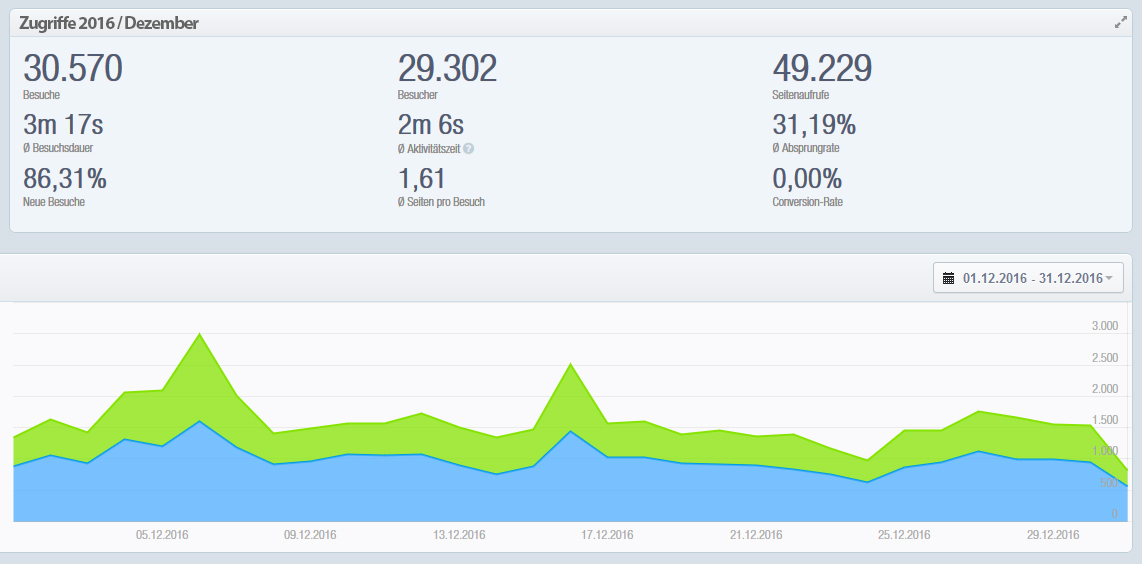Viewport: 1142px width, 564px height.
Task: Click the 3.000 y-axis label
Action: (x=1104, y=326)
